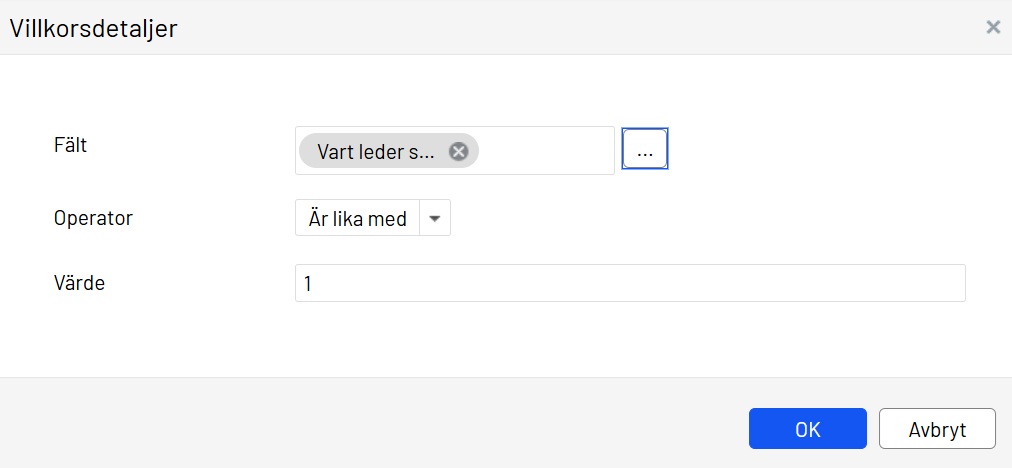Screen dimensions: 1012x468
Task: Click the blank dialog body above the Fält row
Action: (500, 90)
